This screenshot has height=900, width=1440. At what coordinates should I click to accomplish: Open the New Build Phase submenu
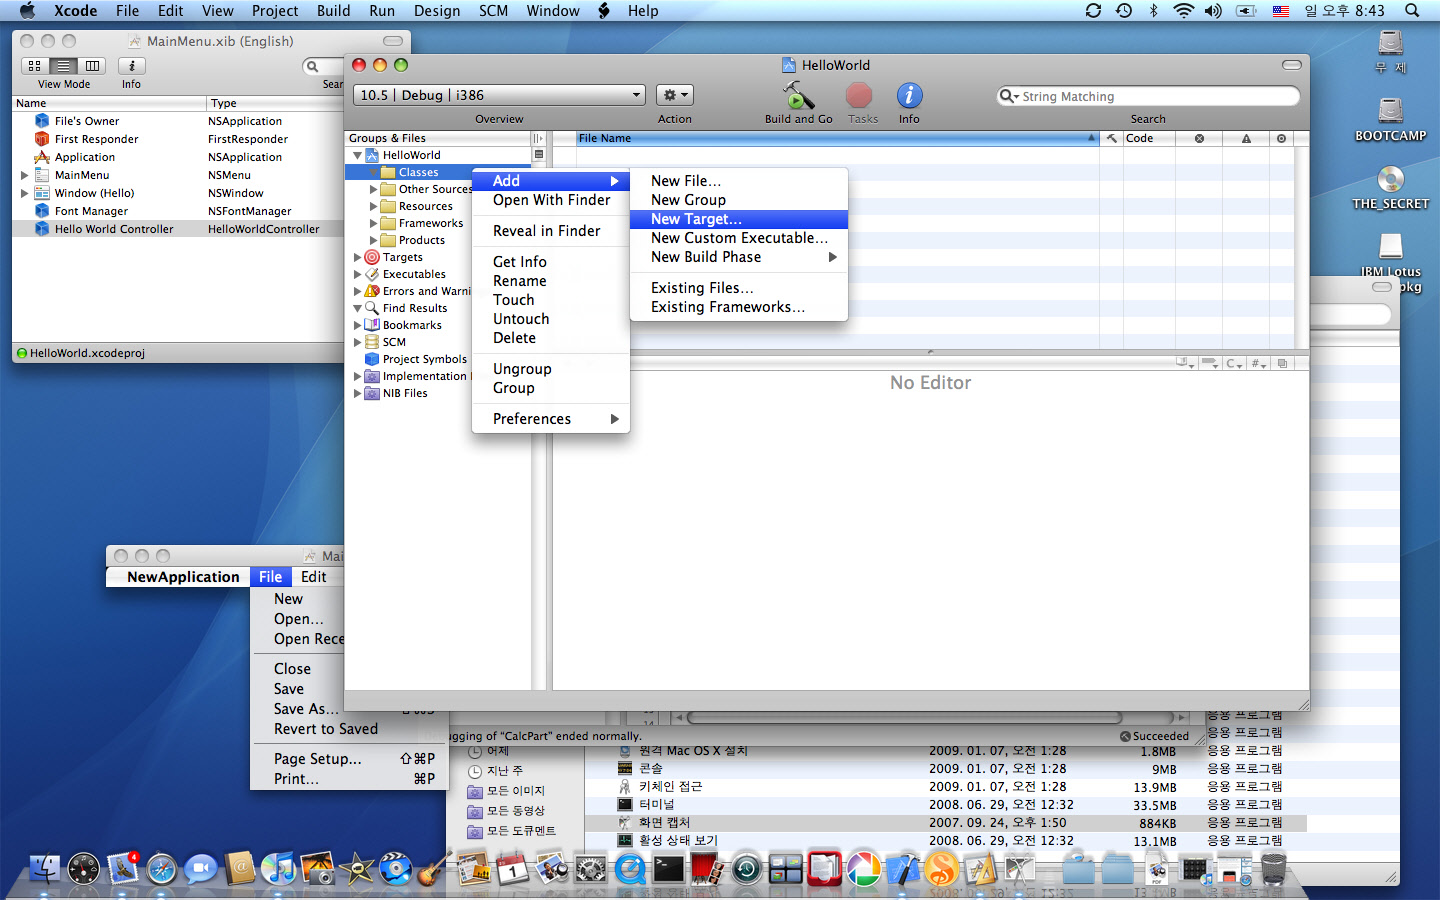point(739,257)
